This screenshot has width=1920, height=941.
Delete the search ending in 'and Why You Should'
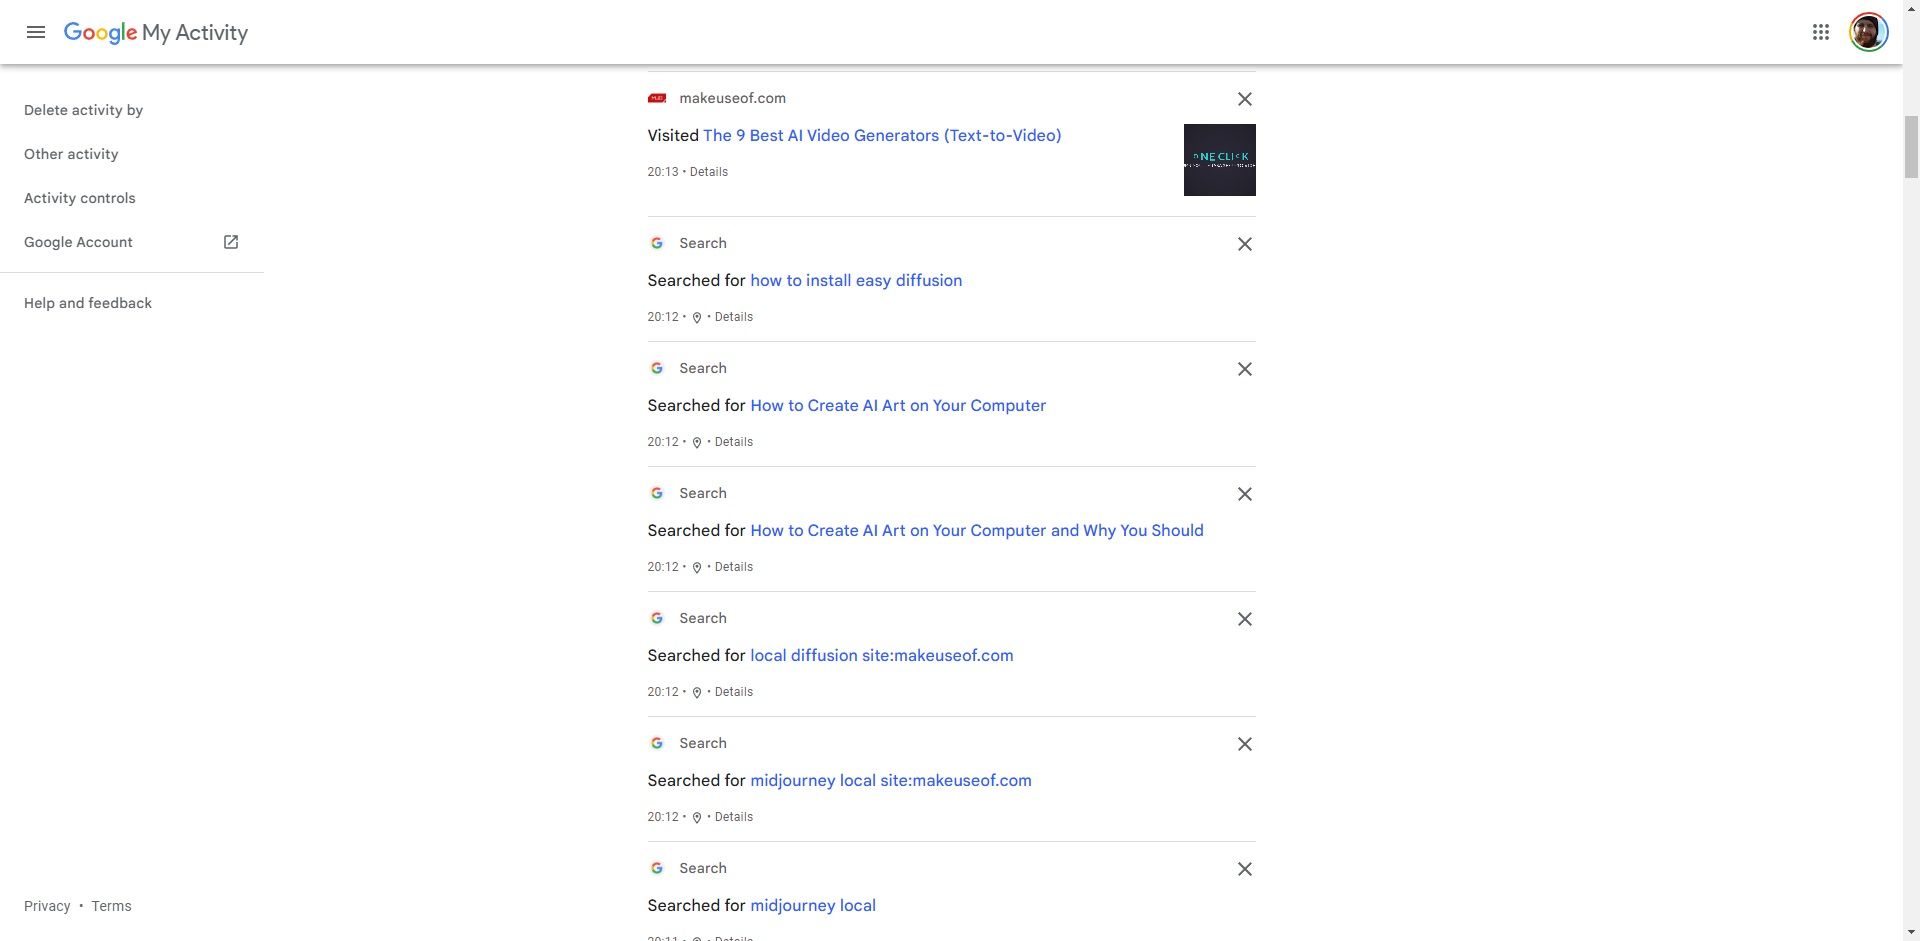(x=1245, y=494)
